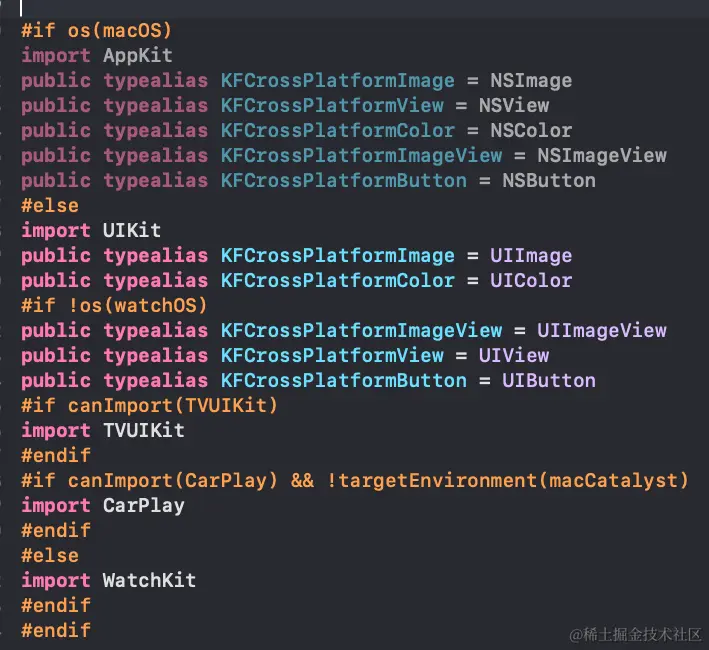The height and width of the screenshot is (650, 709).
Task: Click WatchKit in the import statement
Action: [x=149, y=581]
